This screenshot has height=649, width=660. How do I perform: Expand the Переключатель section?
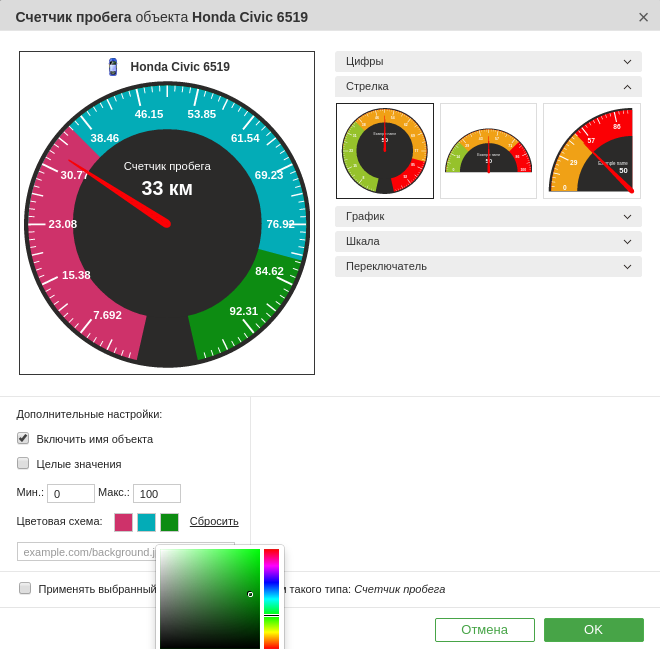pos(488,266)
